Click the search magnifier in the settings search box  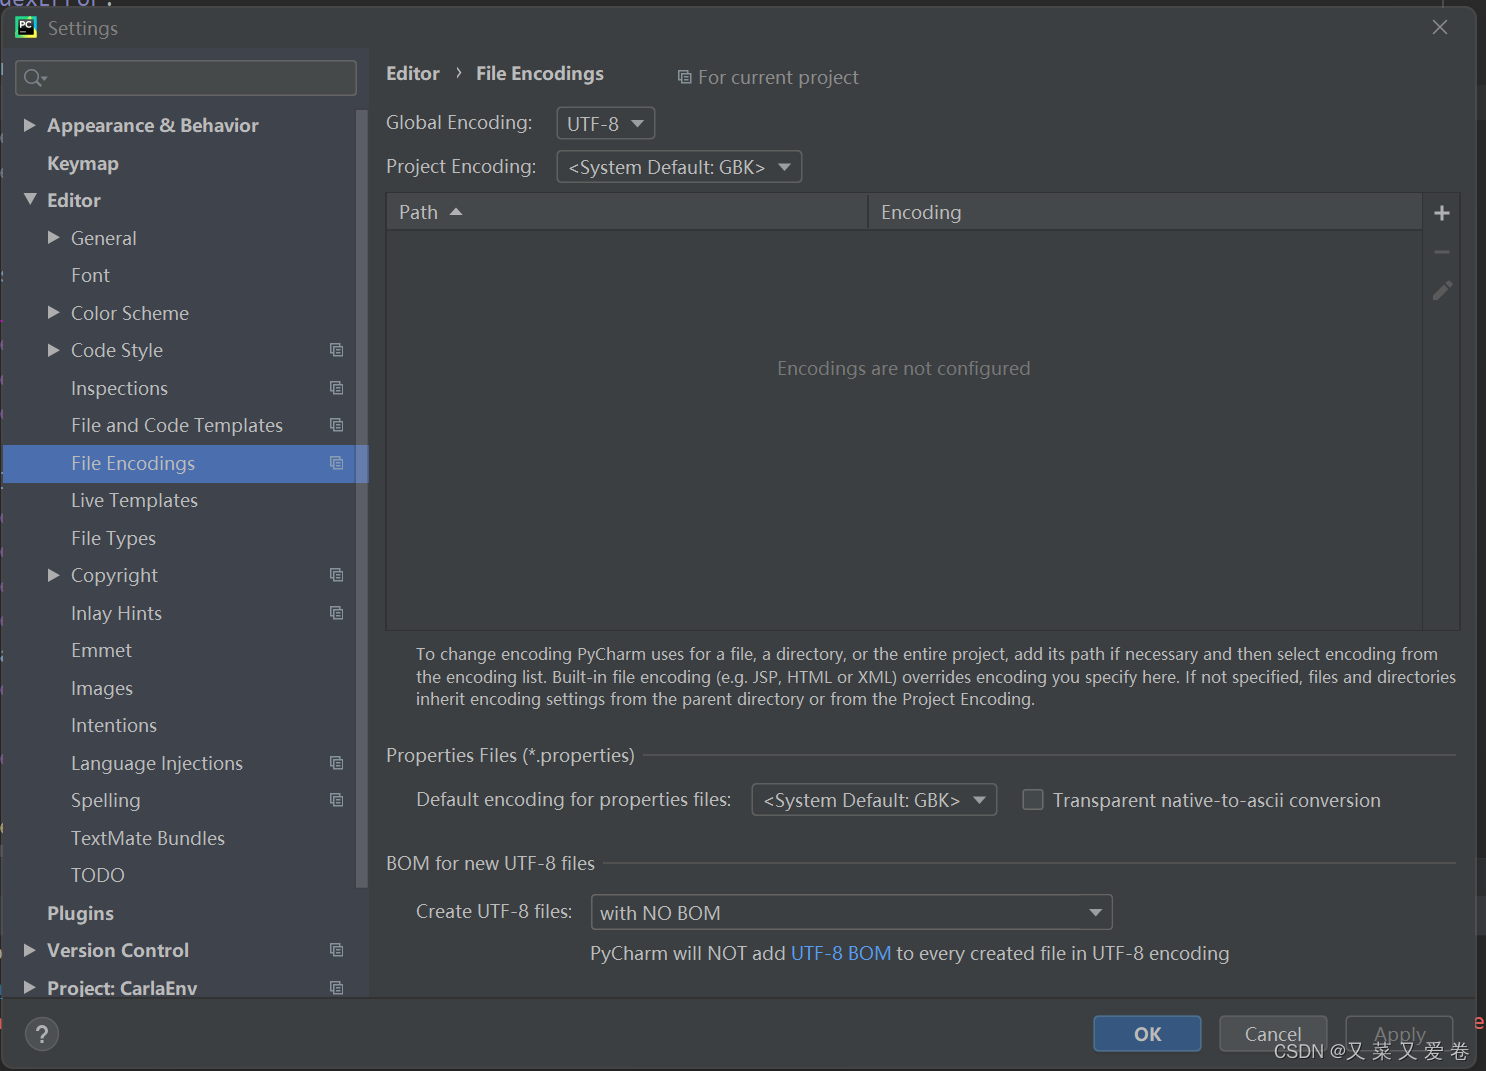pos(30,77)
